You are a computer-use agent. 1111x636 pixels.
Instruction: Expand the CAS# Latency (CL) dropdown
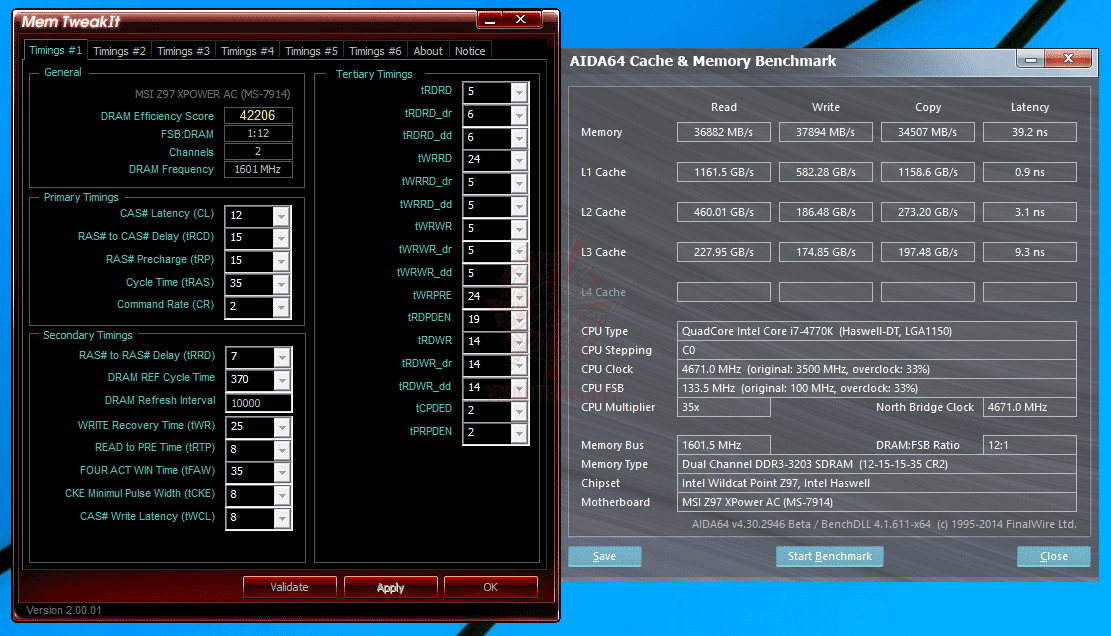(x=281, y=215)
